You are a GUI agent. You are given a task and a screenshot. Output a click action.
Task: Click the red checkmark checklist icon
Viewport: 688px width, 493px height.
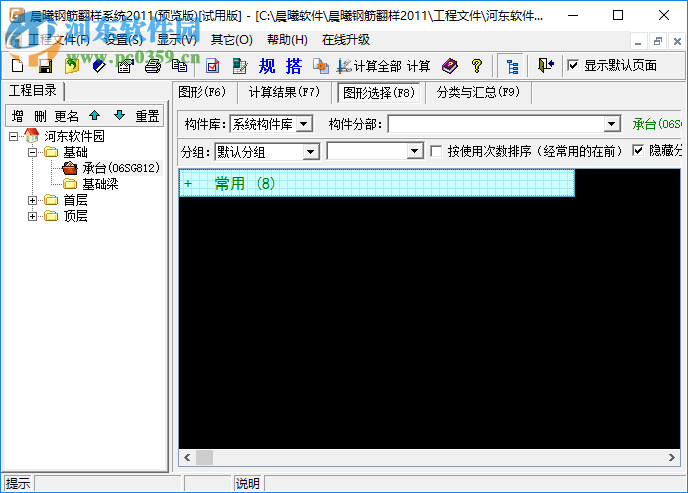(x=212, y=66)
